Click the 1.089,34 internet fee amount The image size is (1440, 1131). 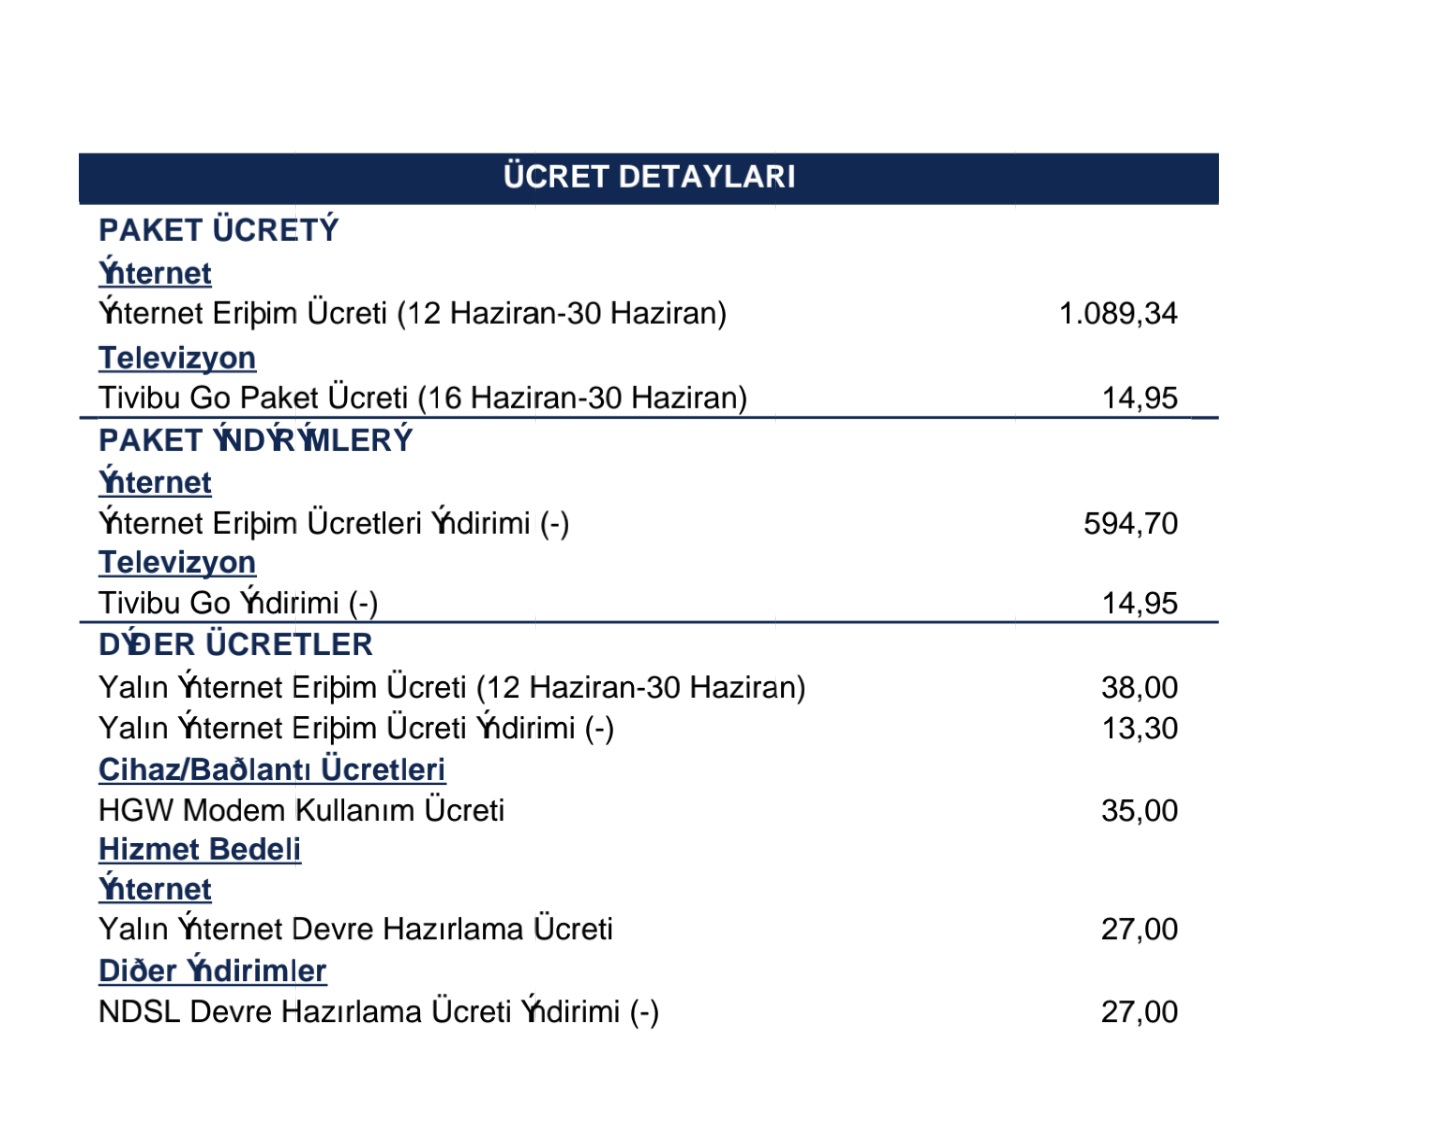[x=1118, y=313]
